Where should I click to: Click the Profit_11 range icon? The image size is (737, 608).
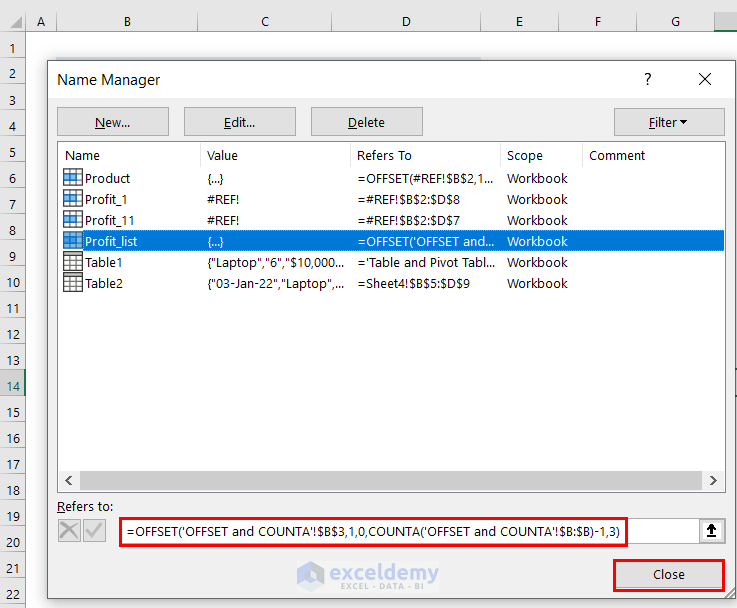tap(72, 219)
